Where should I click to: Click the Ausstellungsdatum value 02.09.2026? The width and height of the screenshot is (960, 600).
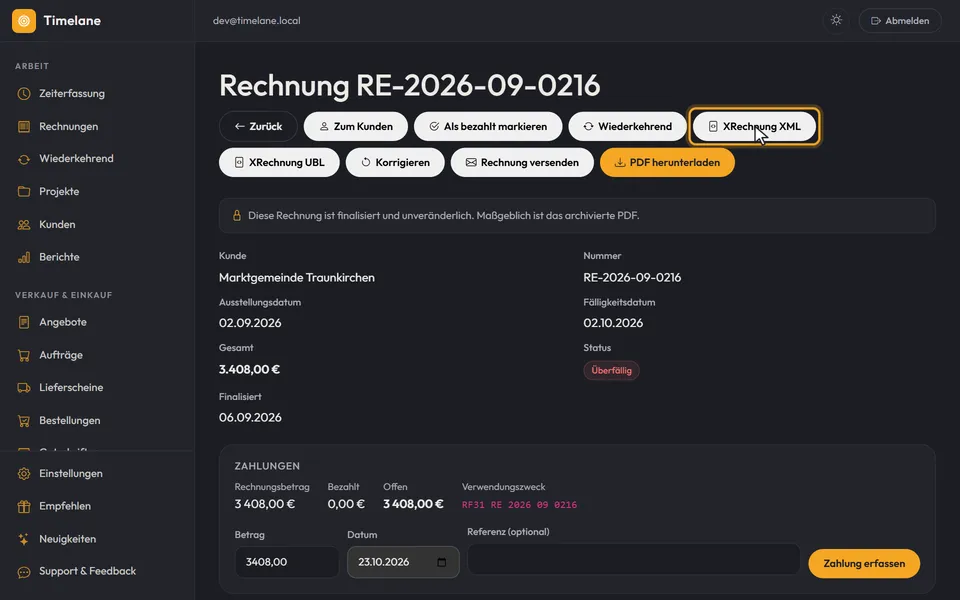[x=250, y=323]
